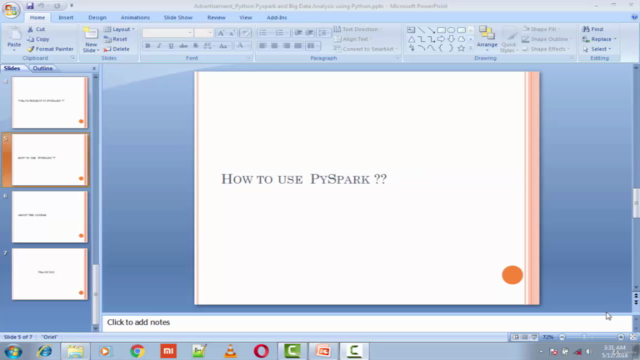Decrease font size
The height and width of the screenshot is (360, 640).
pos(232,33)
